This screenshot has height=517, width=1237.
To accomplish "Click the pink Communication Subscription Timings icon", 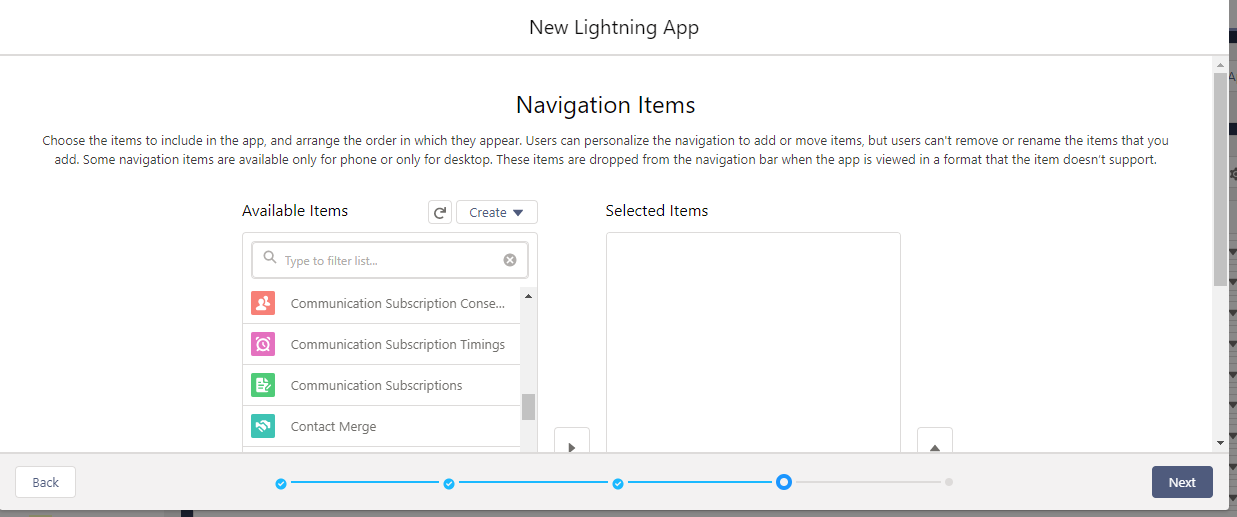I will pyautogui.click(x=262, y=344).
